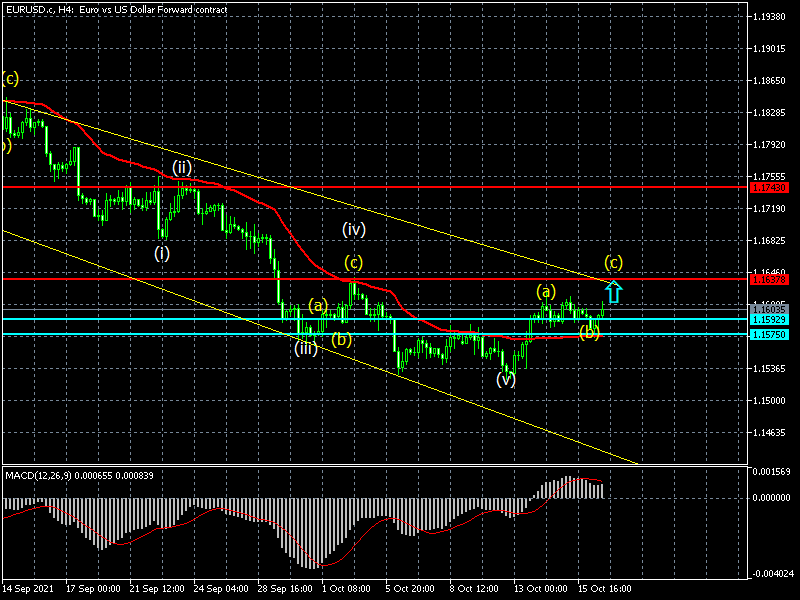Image resolution: width=800 pixels, height=600 pixels.
Task: Click yellow (b) label near 13 Oct candles
Action: click(590, 332)
